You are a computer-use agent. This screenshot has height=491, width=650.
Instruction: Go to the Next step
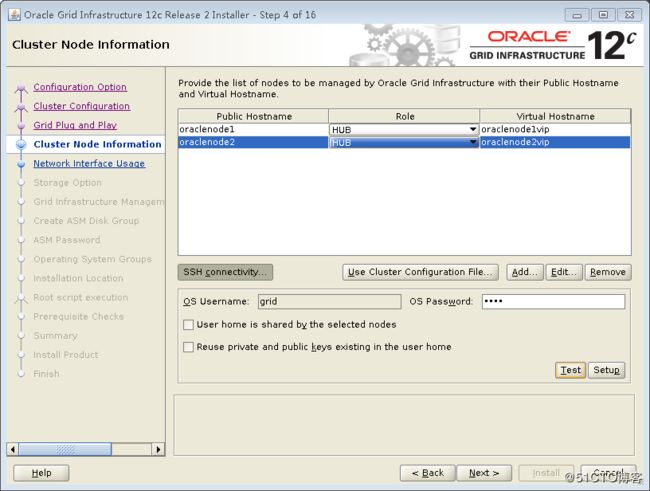click(x=484, y=473)
